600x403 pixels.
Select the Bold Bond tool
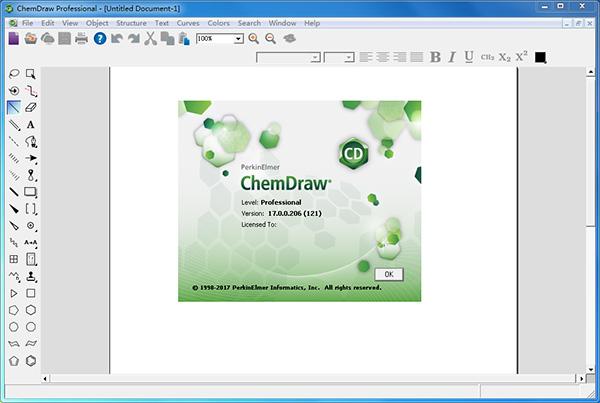click(14, 192)
